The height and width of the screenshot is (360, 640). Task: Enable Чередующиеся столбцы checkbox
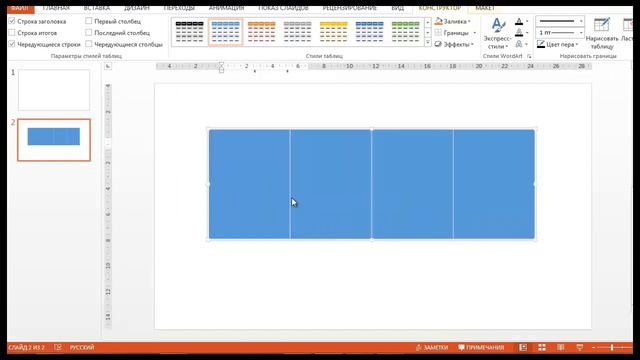[x=89, y=44]
